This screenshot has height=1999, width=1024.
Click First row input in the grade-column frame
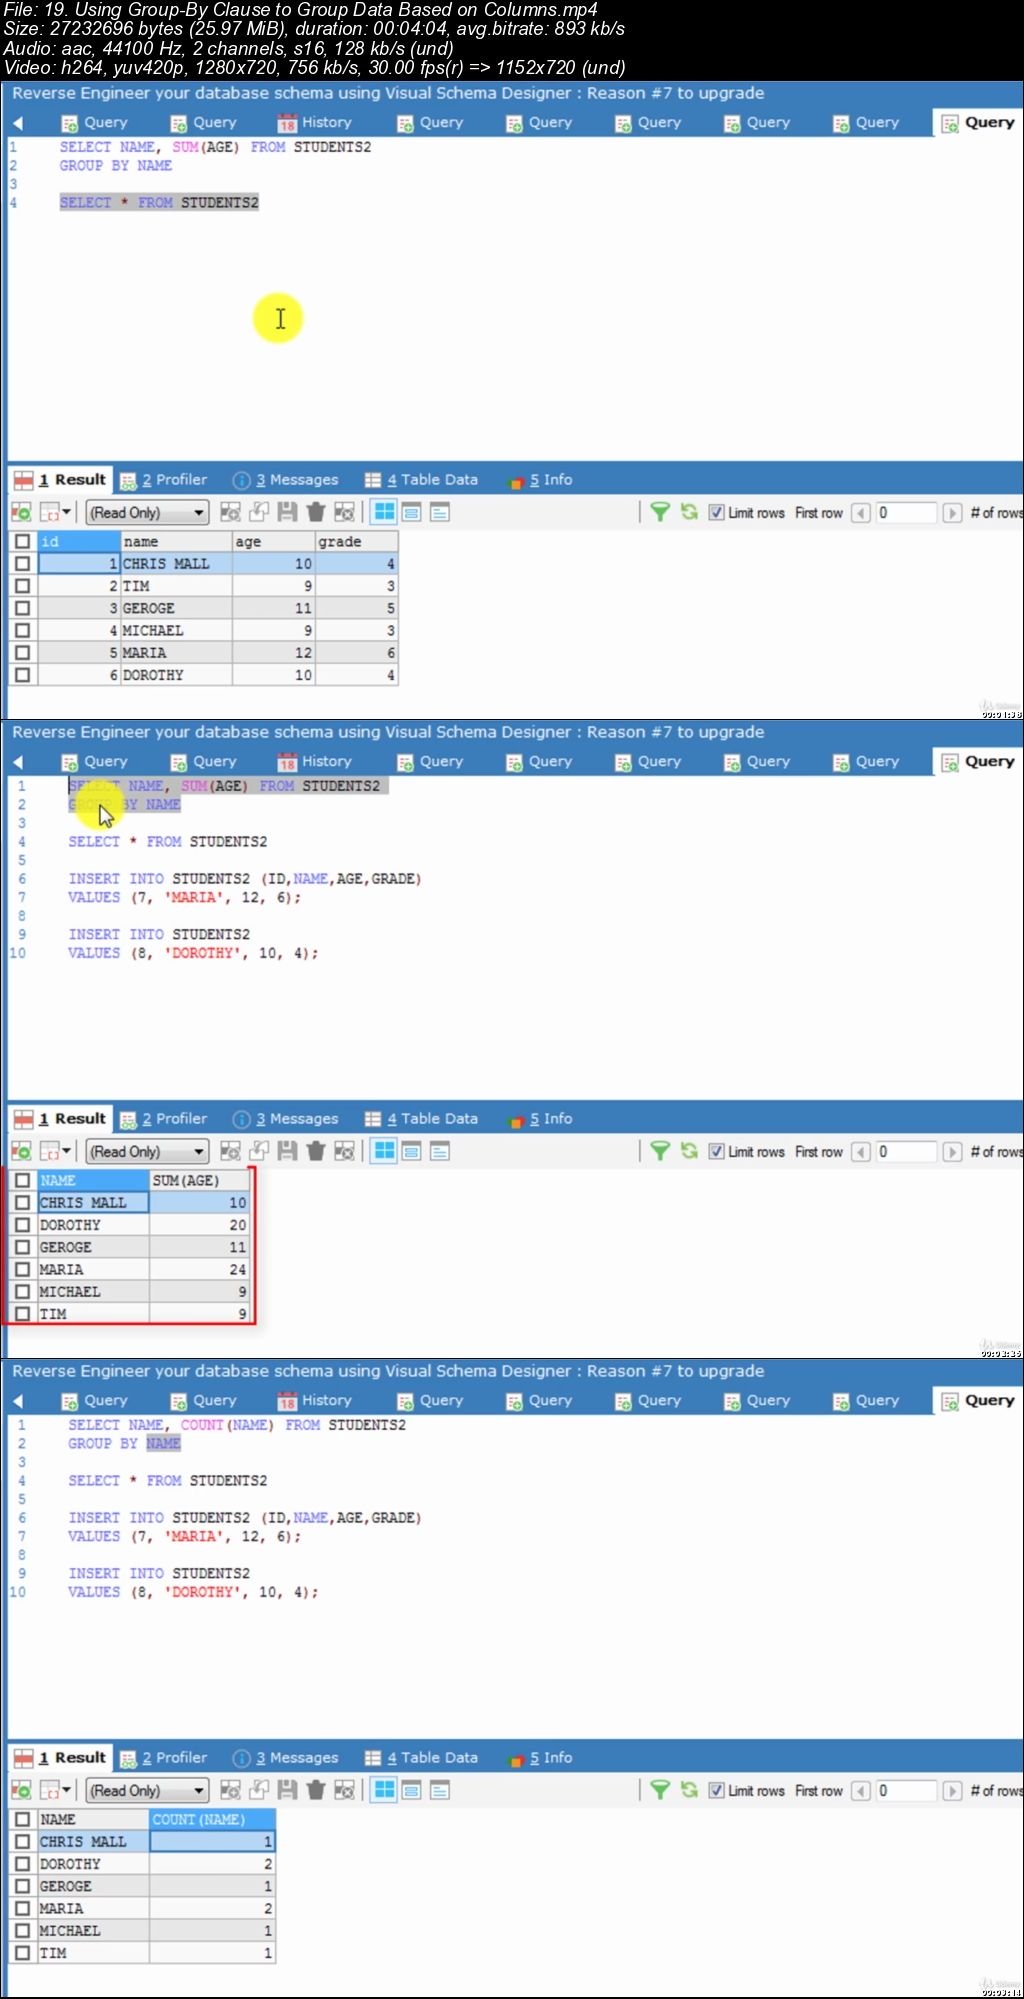coord(906,513)
